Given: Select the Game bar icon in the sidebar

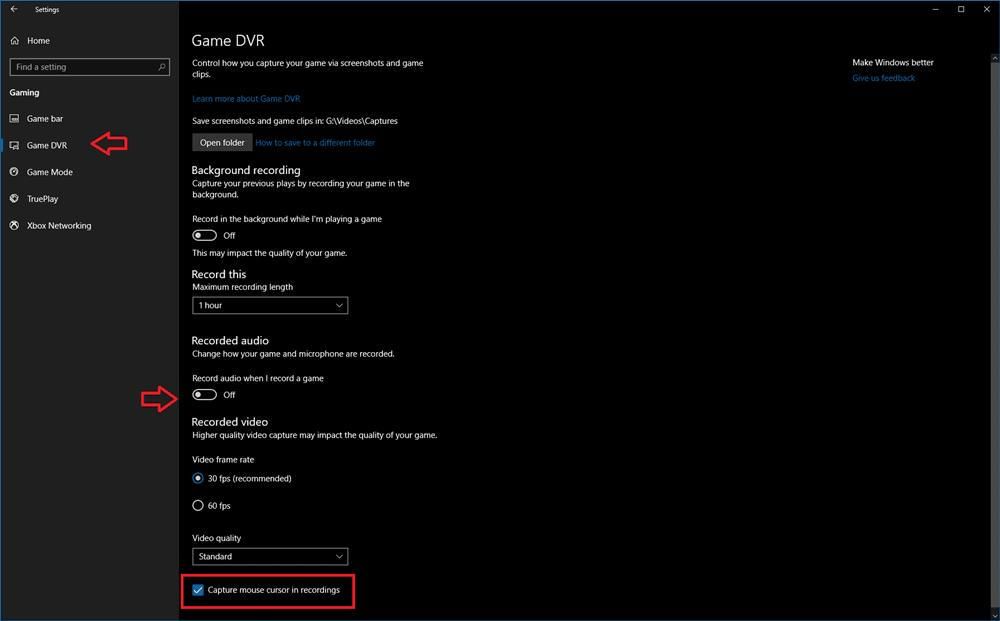Looking at the screenshot, I should (14, 118).
